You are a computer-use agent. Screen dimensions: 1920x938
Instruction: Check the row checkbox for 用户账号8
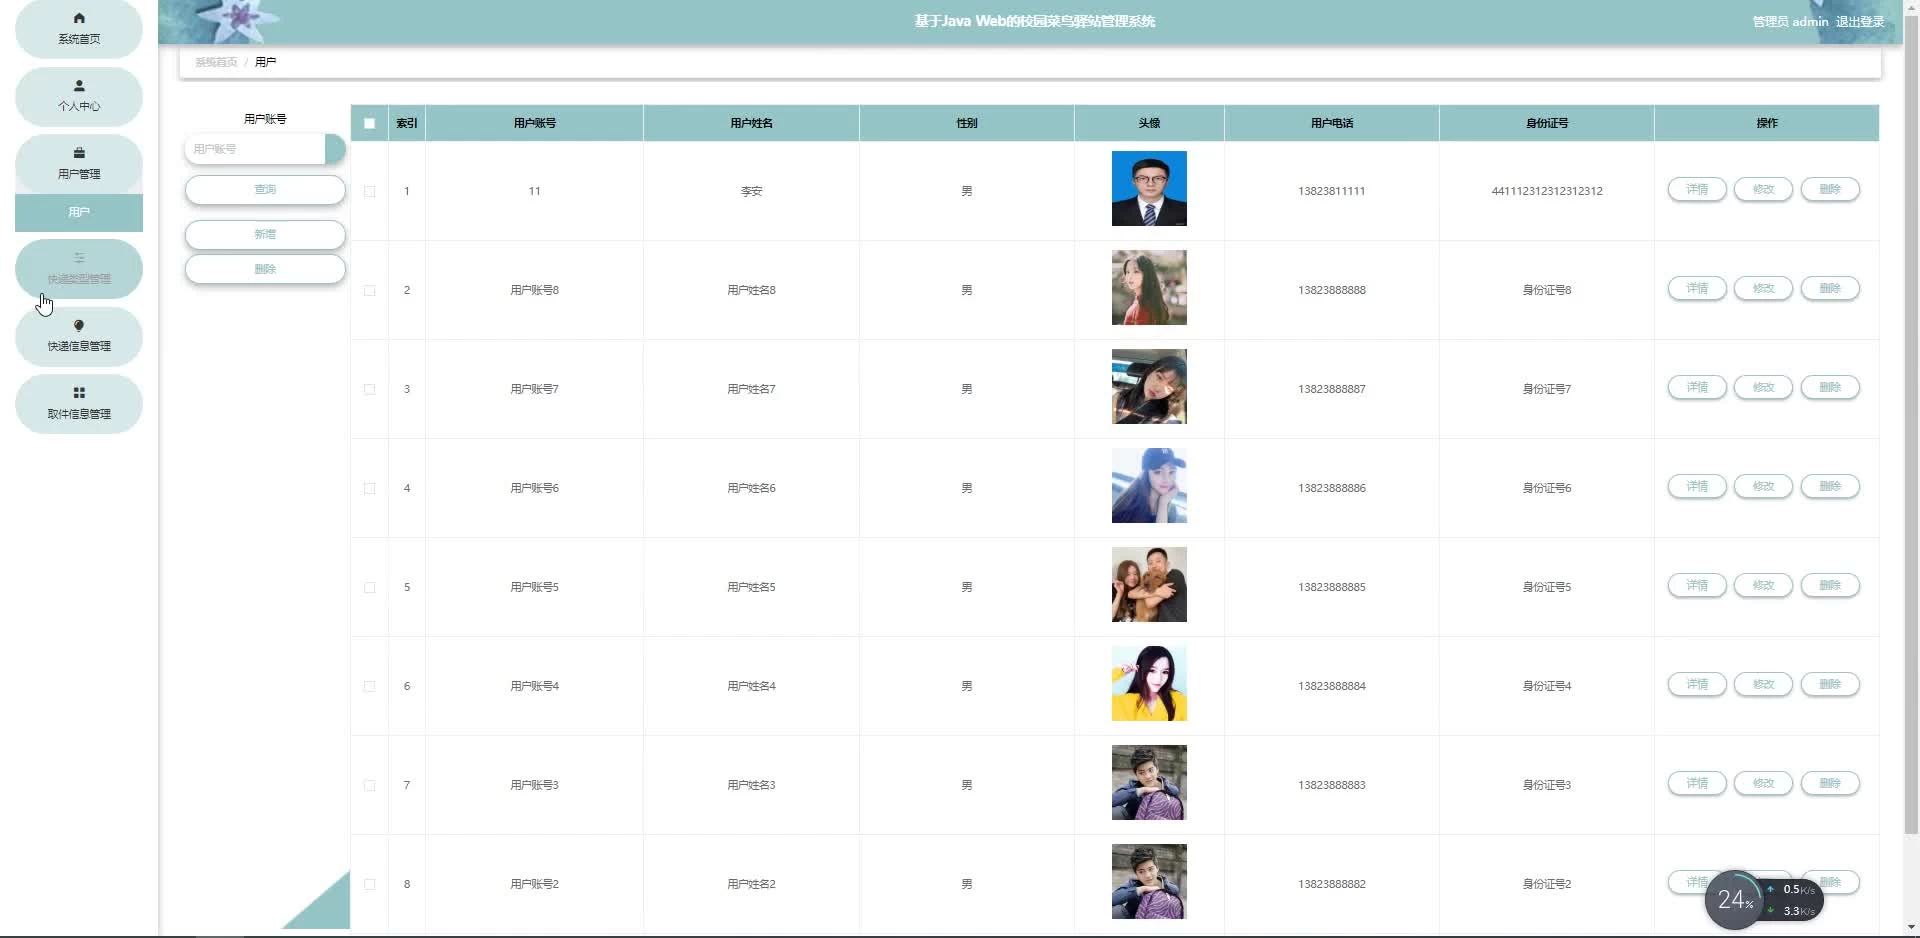click(370, 290)
